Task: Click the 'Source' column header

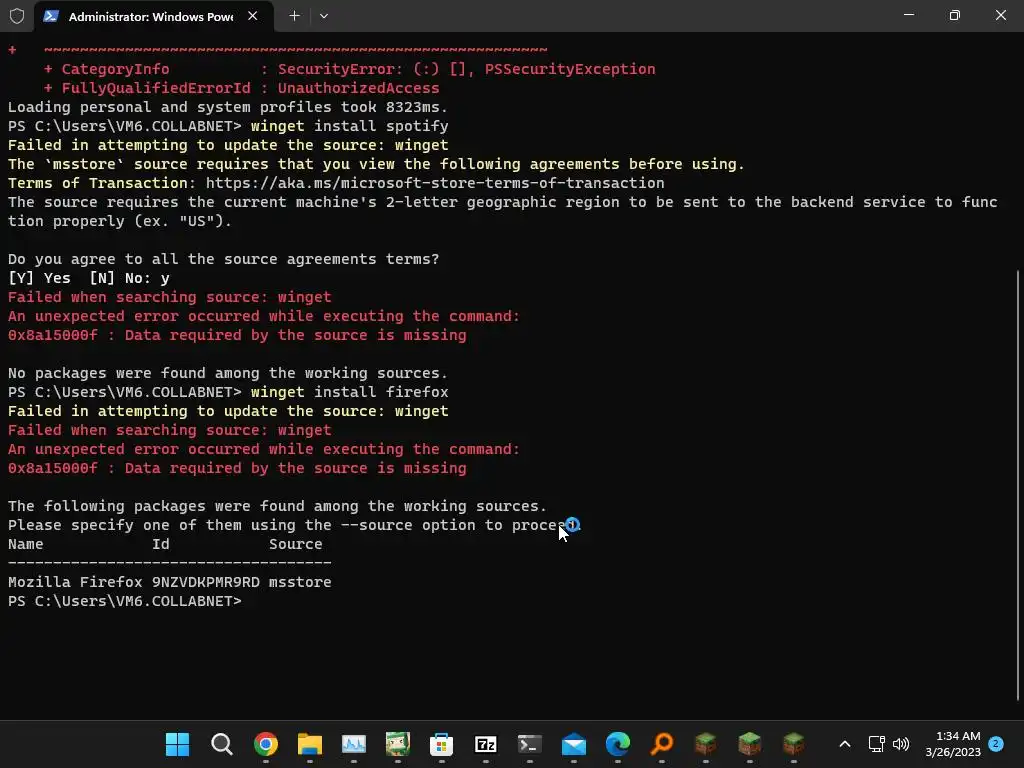Action: (296, 544)
